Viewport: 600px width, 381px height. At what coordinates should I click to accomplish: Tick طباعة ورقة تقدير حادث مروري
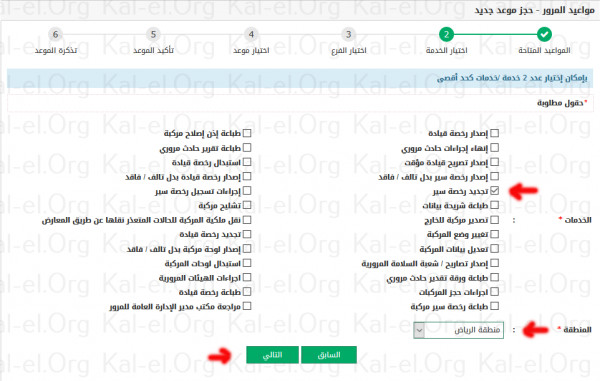coord(495,277)
